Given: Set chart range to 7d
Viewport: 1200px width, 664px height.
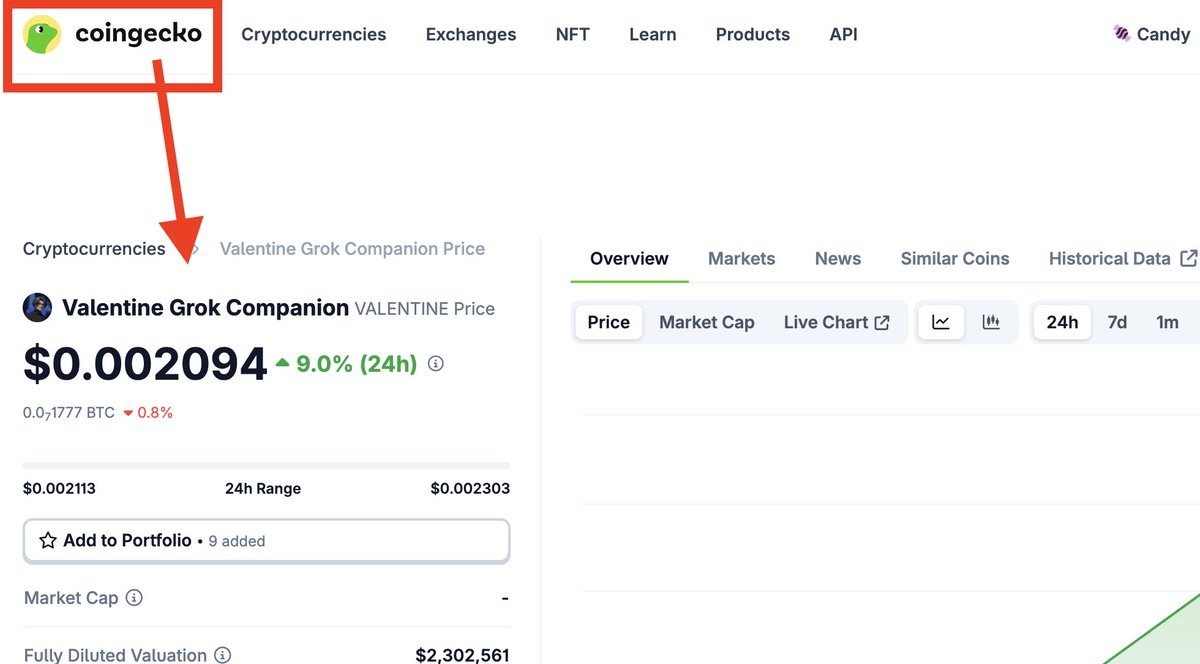Looking at the screenshot, I should pos(1117,322).
